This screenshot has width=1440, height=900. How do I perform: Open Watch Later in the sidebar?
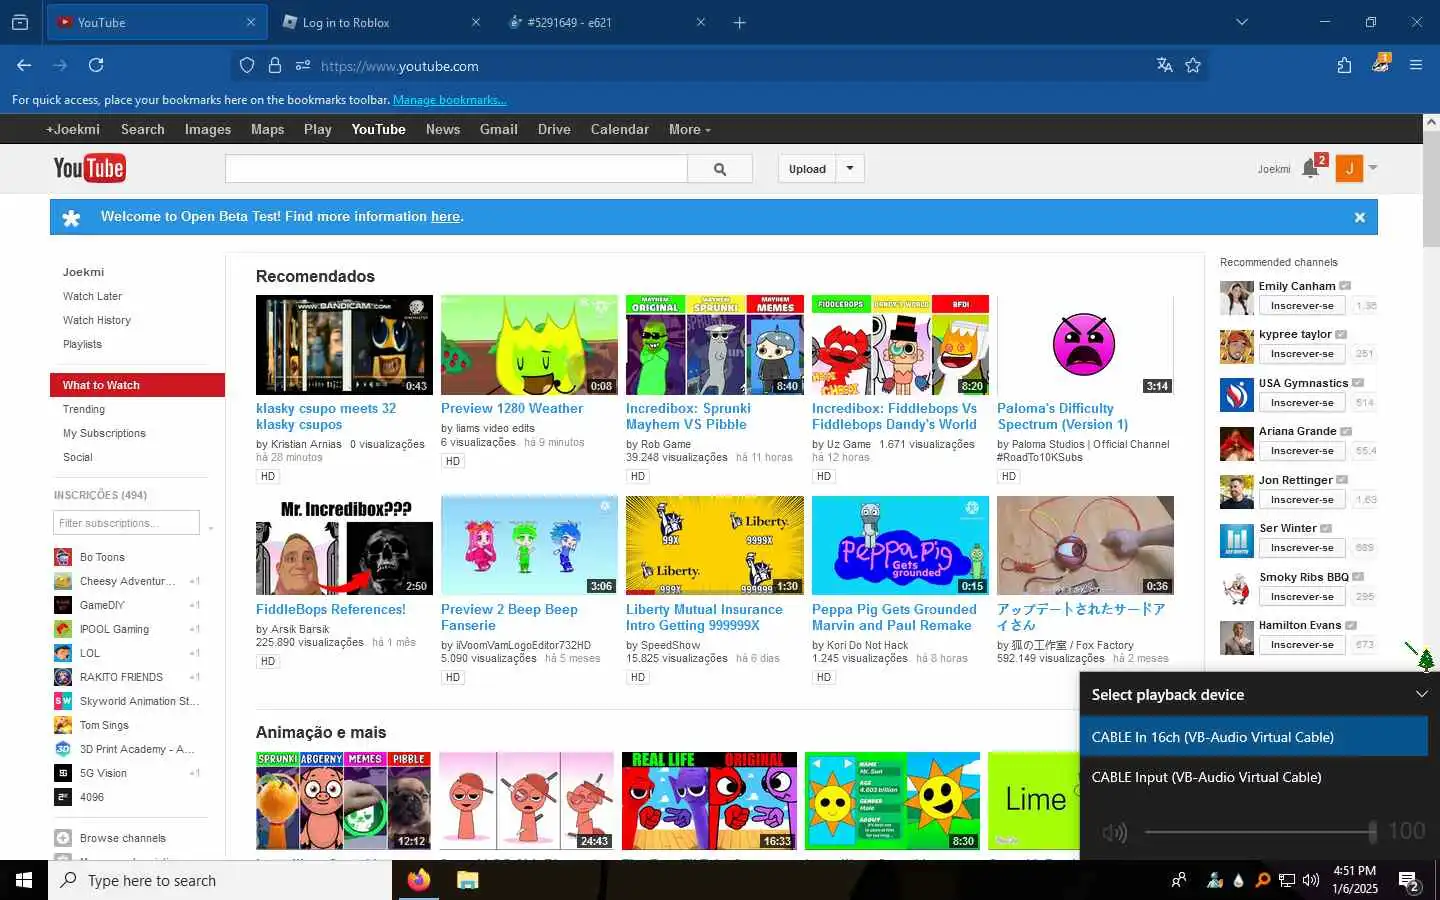(x=92, y=296)
